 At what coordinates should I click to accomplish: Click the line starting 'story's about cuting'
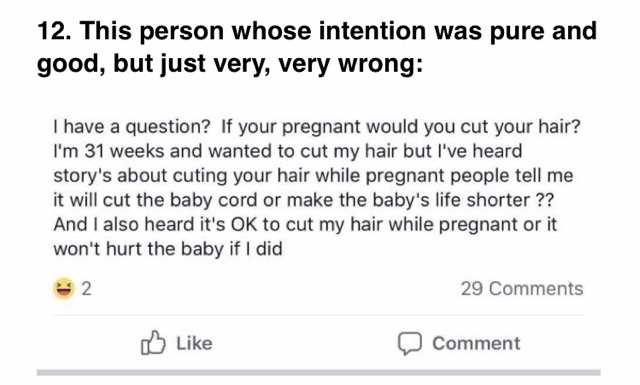pyautogui.click(x=313, y=176)
